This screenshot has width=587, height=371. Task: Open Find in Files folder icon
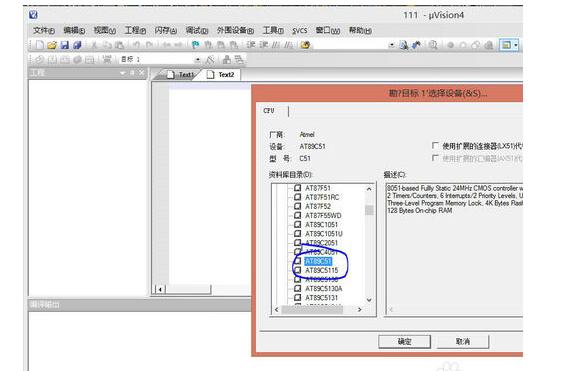tap(305, 45)
